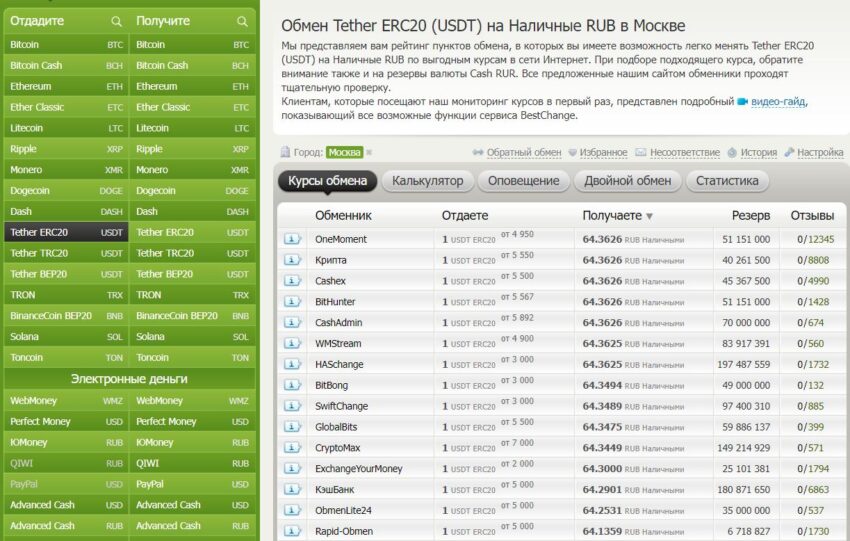Open info icon for ObmenLite24 exchanger
The width and height of the screenshot is (850, 541).
[292, 510]
